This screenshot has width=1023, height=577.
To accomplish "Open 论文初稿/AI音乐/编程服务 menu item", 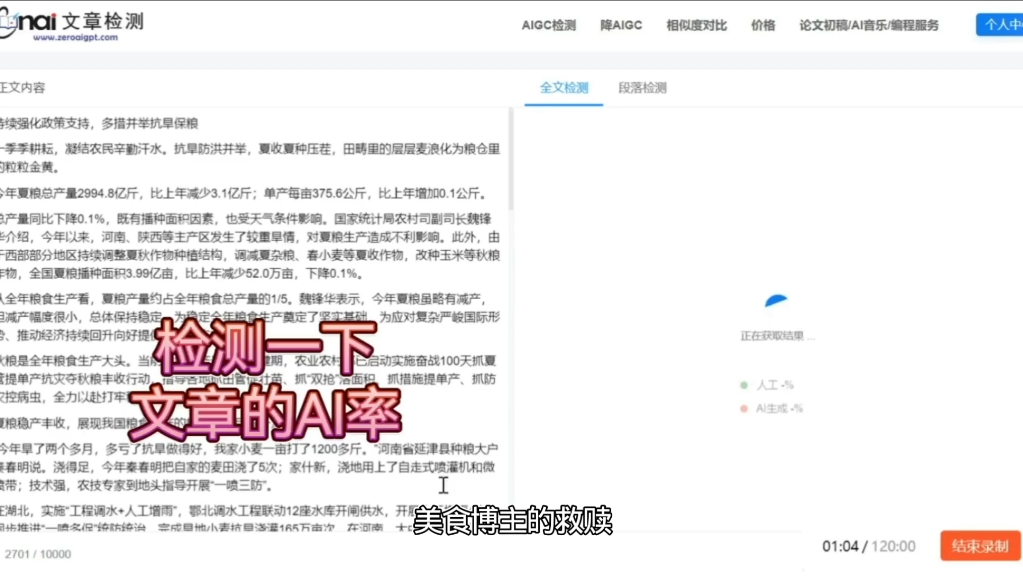I will click(x=869, y=25).
